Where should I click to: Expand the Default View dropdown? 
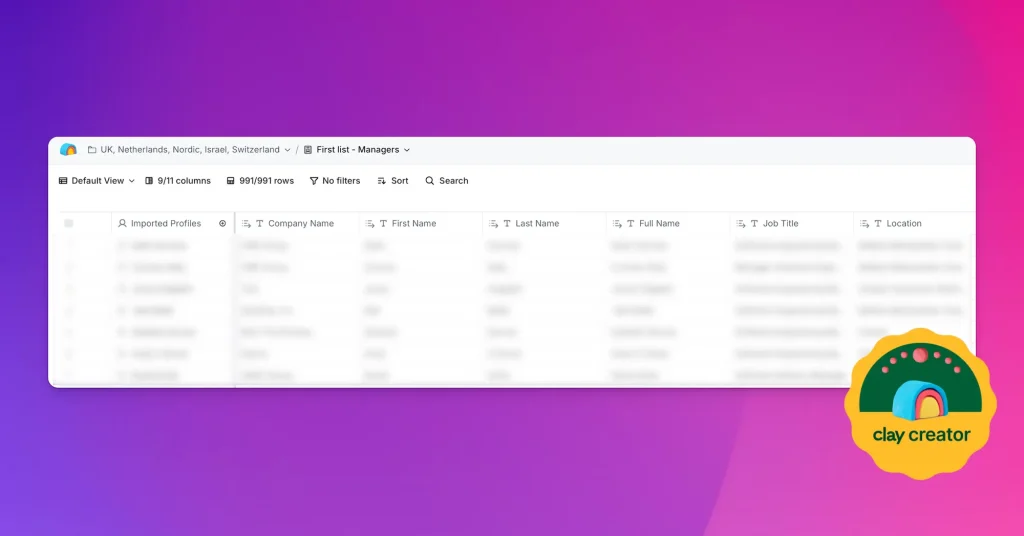(x=97, y=181)
